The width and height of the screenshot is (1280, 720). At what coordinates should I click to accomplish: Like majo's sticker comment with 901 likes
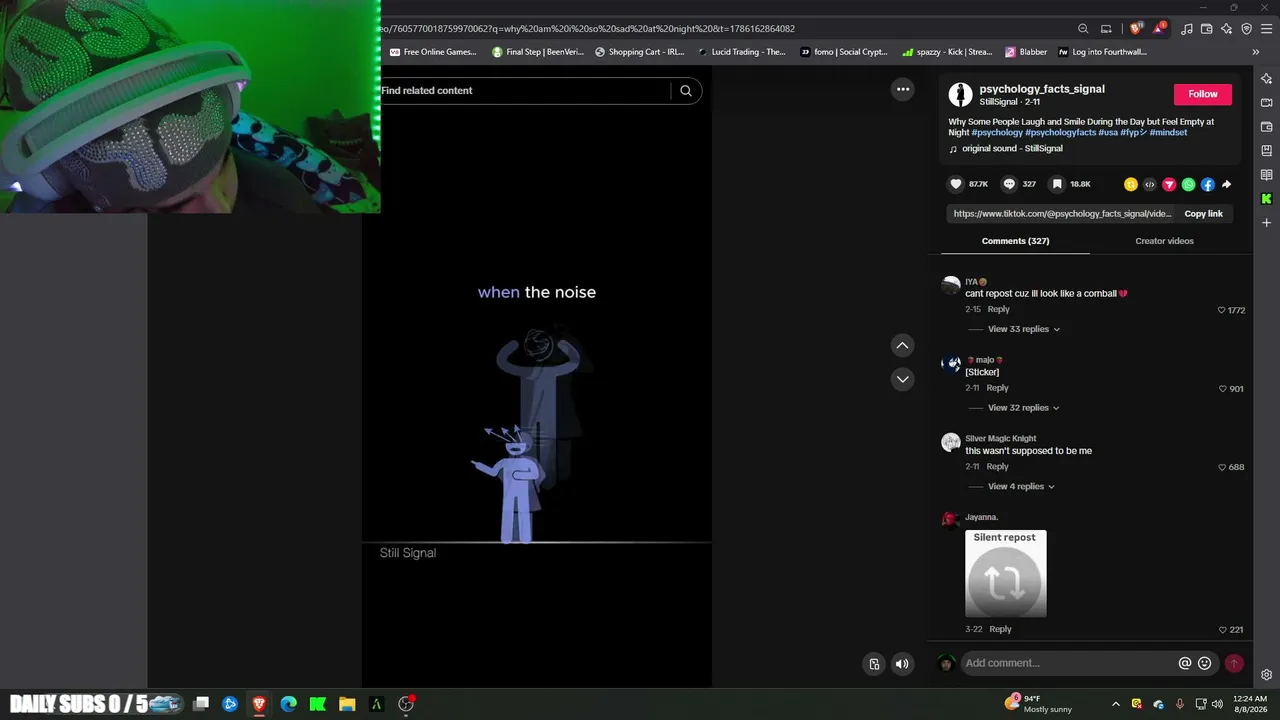point(1222,389)
